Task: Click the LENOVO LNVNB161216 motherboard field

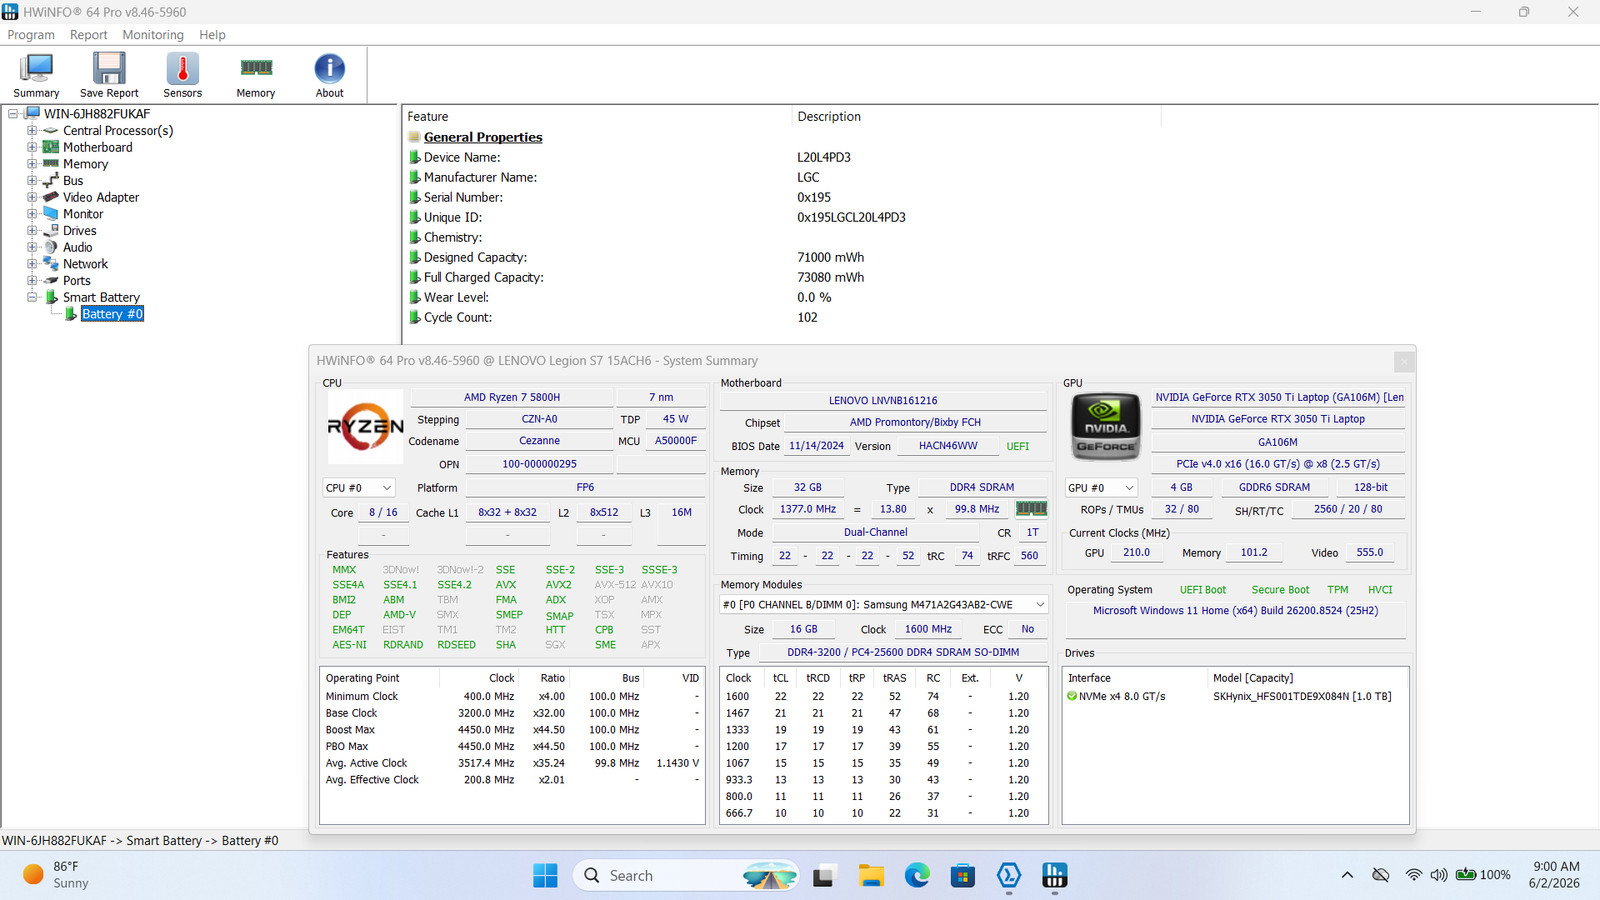Action: pyautogui.click(x=883, y=400)
